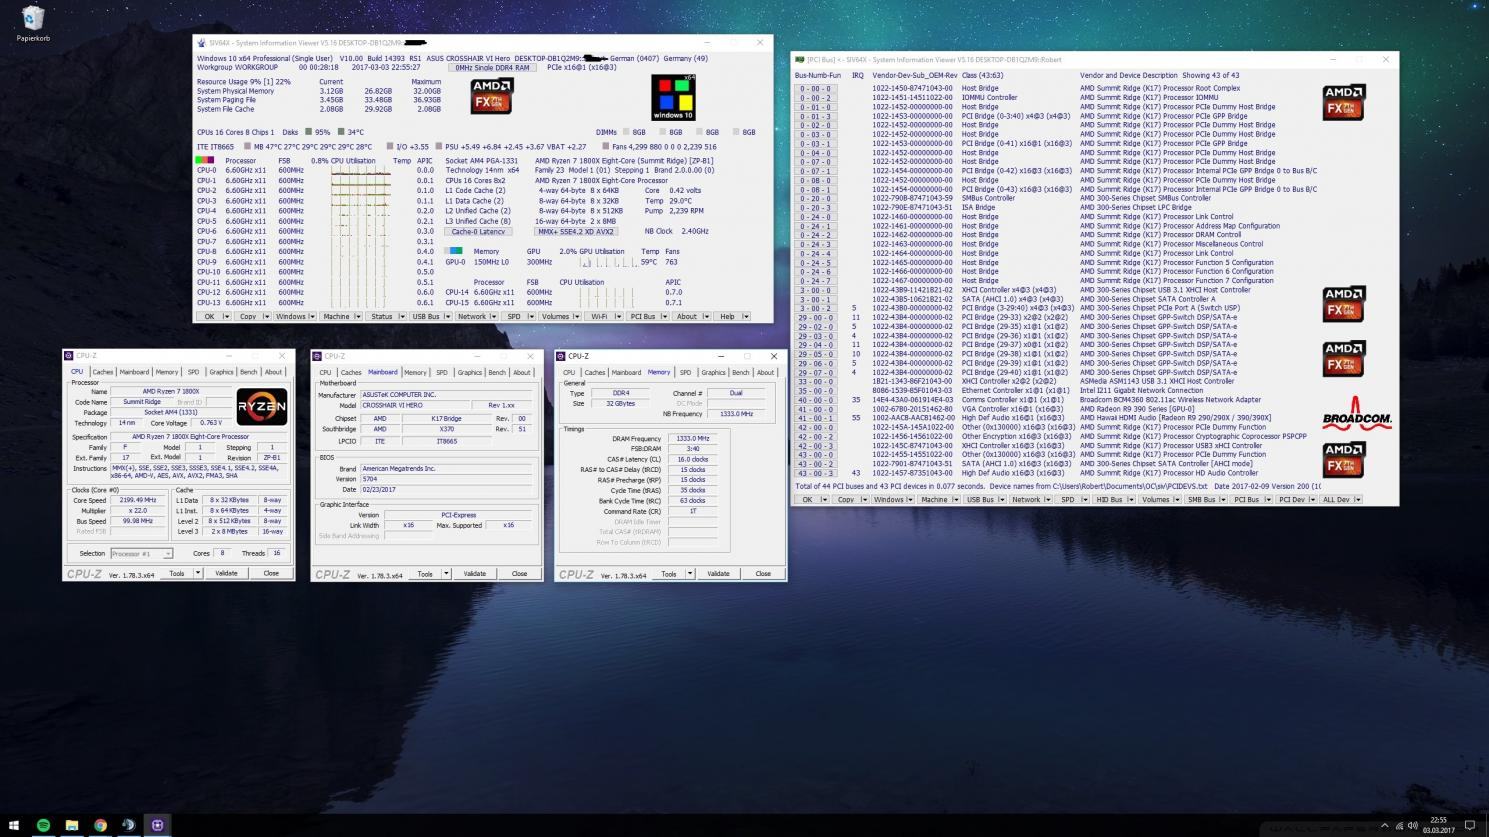The image size is (1489, 837).
Task: Click the SIV64X title bar icon of main window
Action: pyautogui.click(x=202, y=43)
